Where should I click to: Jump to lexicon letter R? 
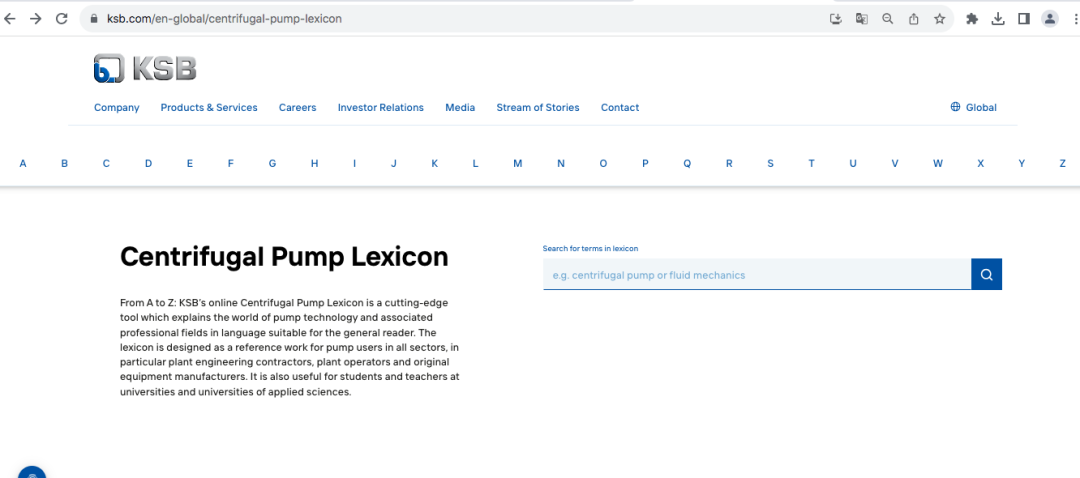pyautogui.click(x=729, y=163)
